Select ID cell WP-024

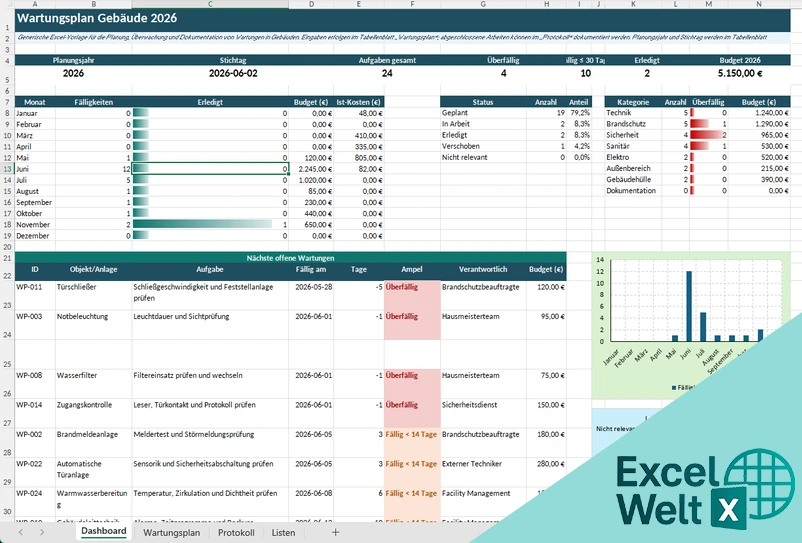35,502
